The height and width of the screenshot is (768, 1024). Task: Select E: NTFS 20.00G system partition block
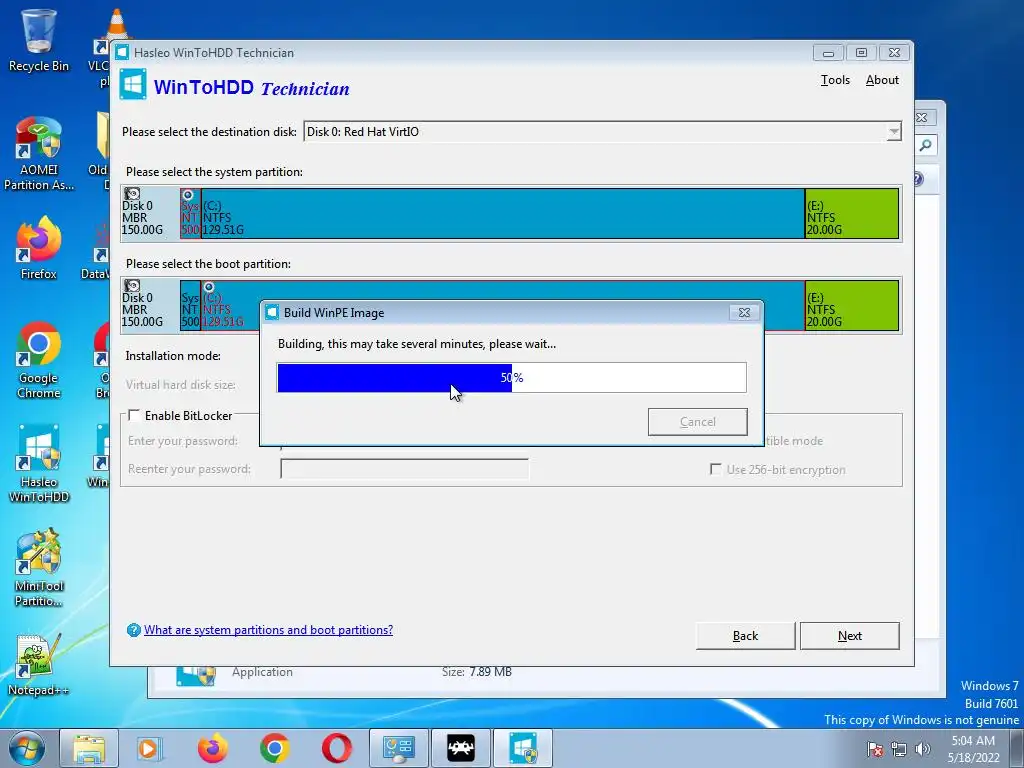click(852, 213)
